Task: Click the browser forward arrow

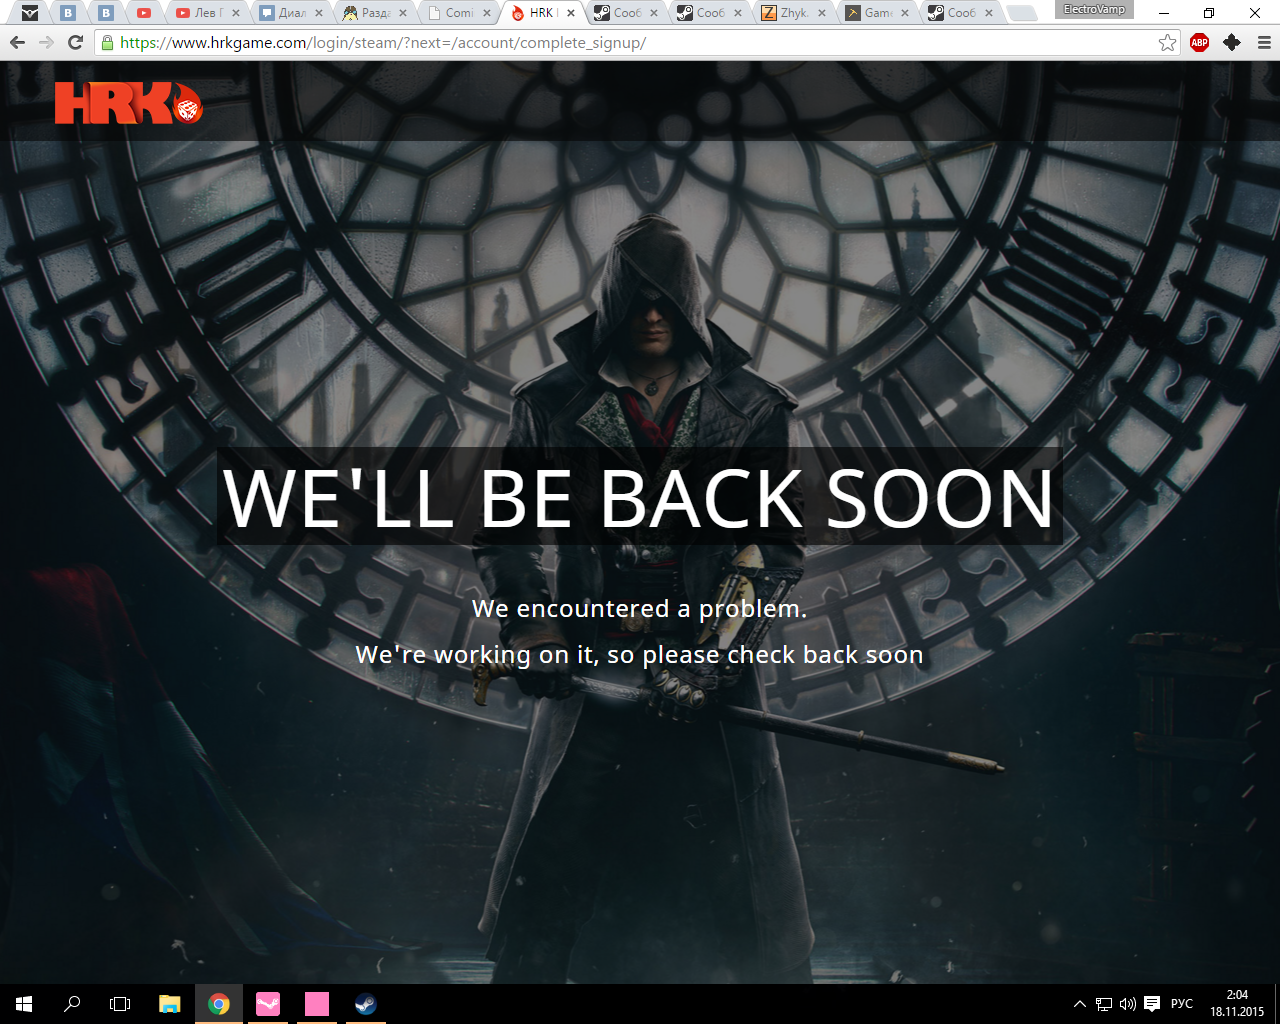Action: coord(46,42)
